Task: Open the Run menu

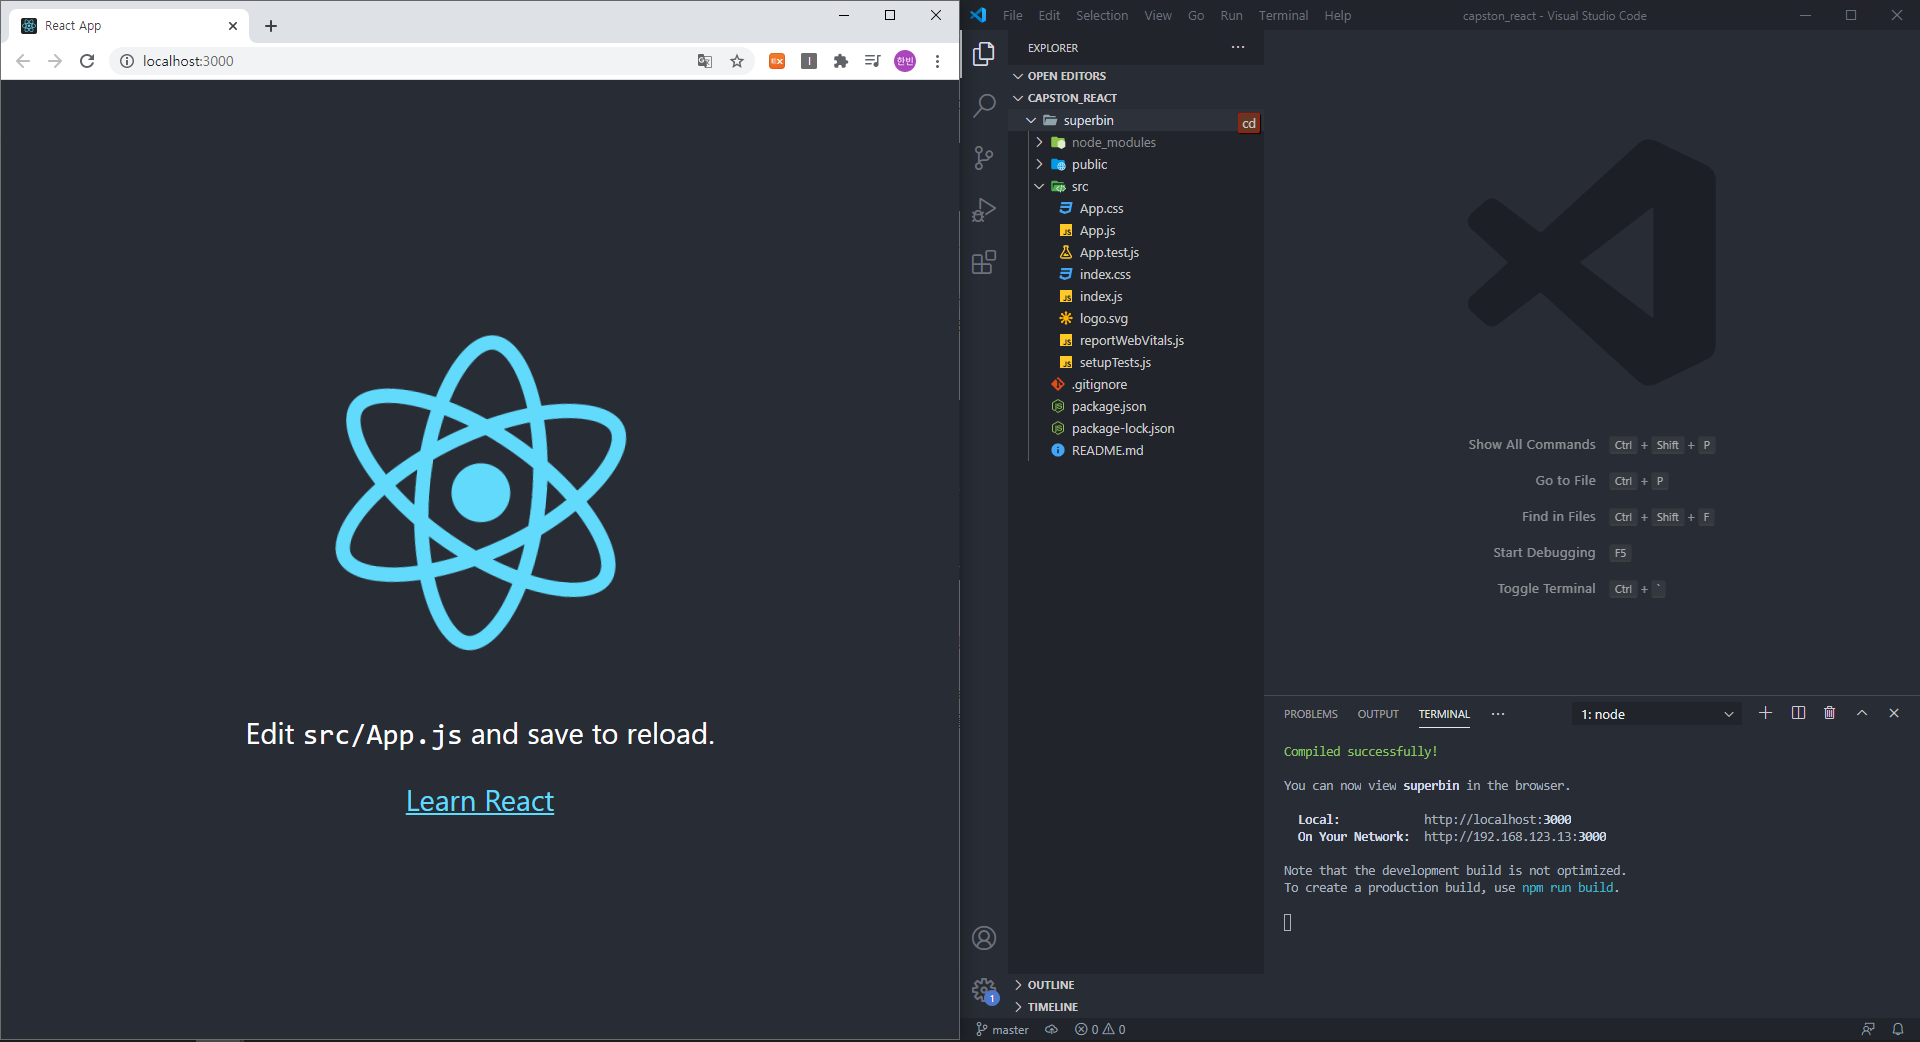Action: coord(1231,15)
